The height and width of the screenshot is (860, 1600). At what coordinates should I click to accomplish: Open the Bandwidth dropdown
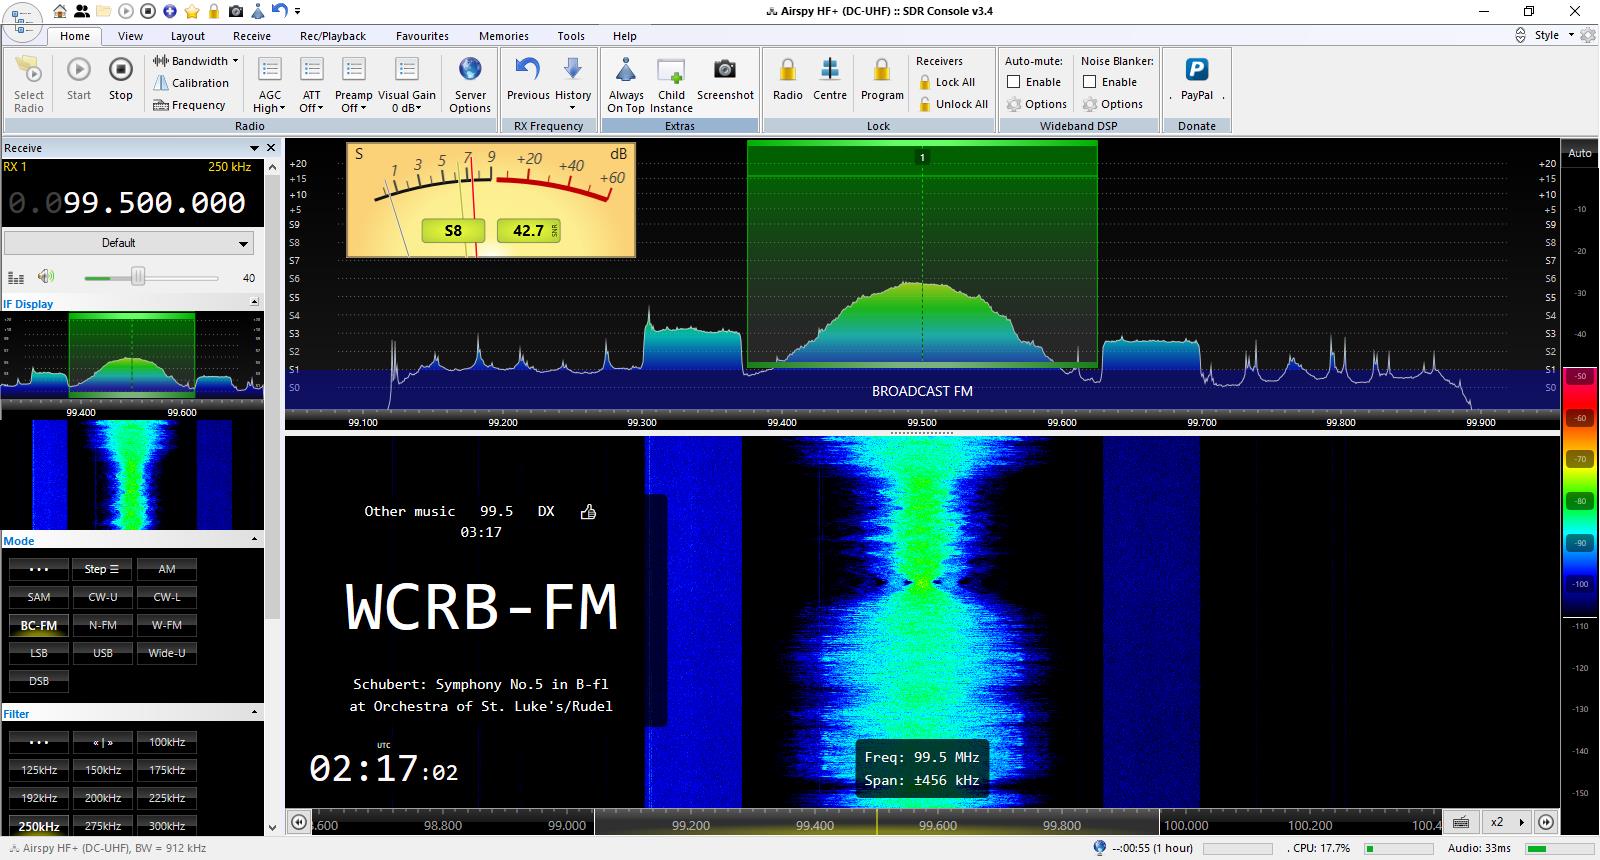pyautogui.click(x=196, y=61)
